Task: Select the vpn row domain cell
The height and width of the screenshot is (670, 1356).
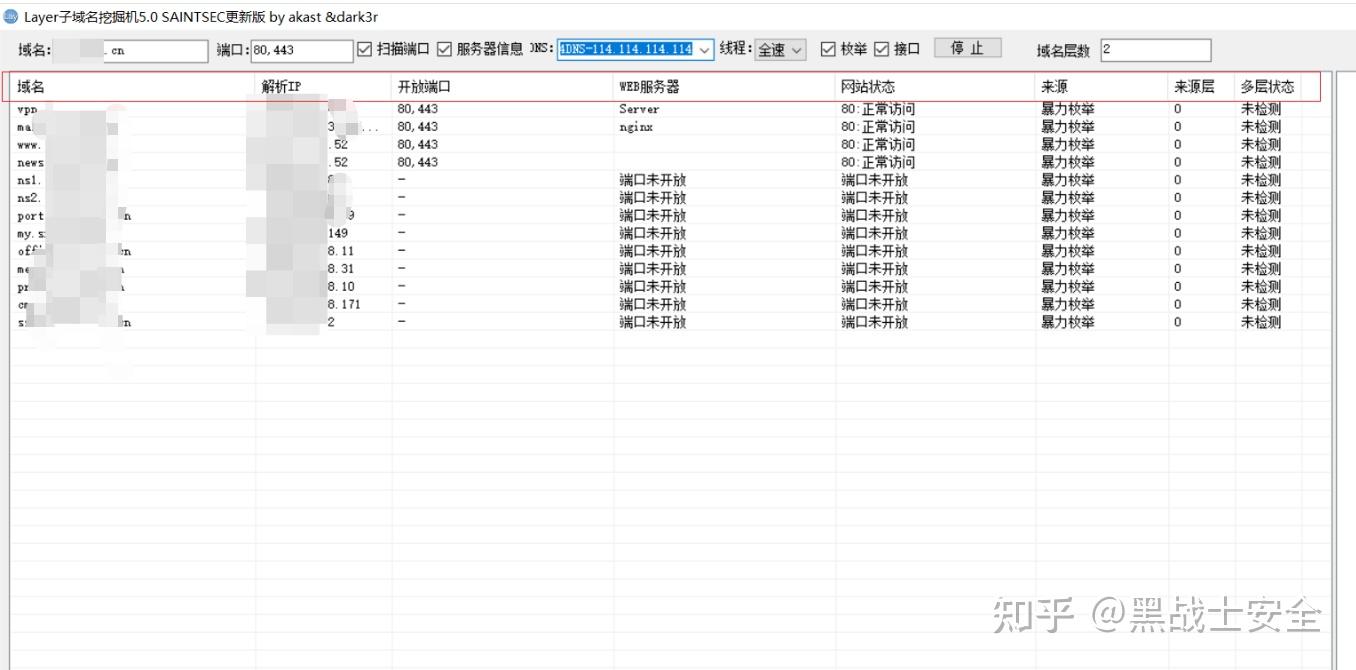Action: click(x=133, y=109)
